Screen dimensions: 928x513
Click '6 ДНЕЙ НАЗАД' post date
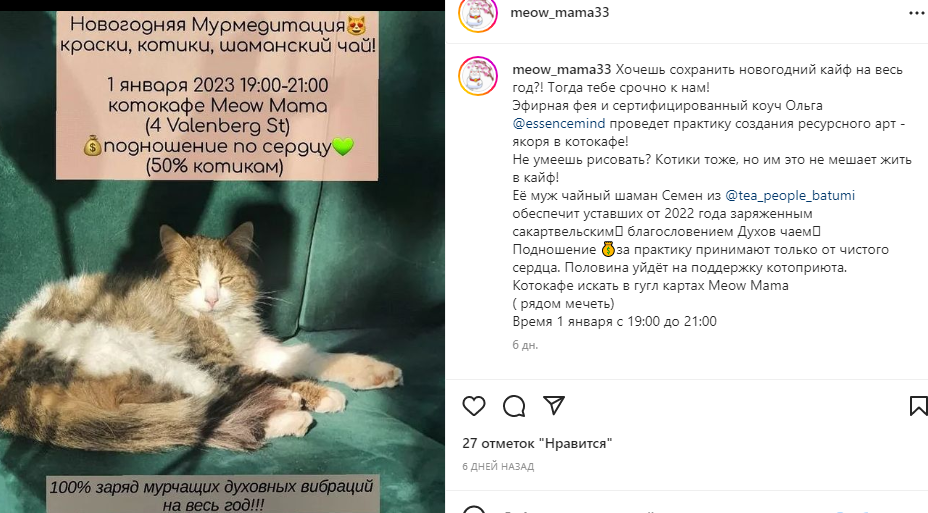498,466
